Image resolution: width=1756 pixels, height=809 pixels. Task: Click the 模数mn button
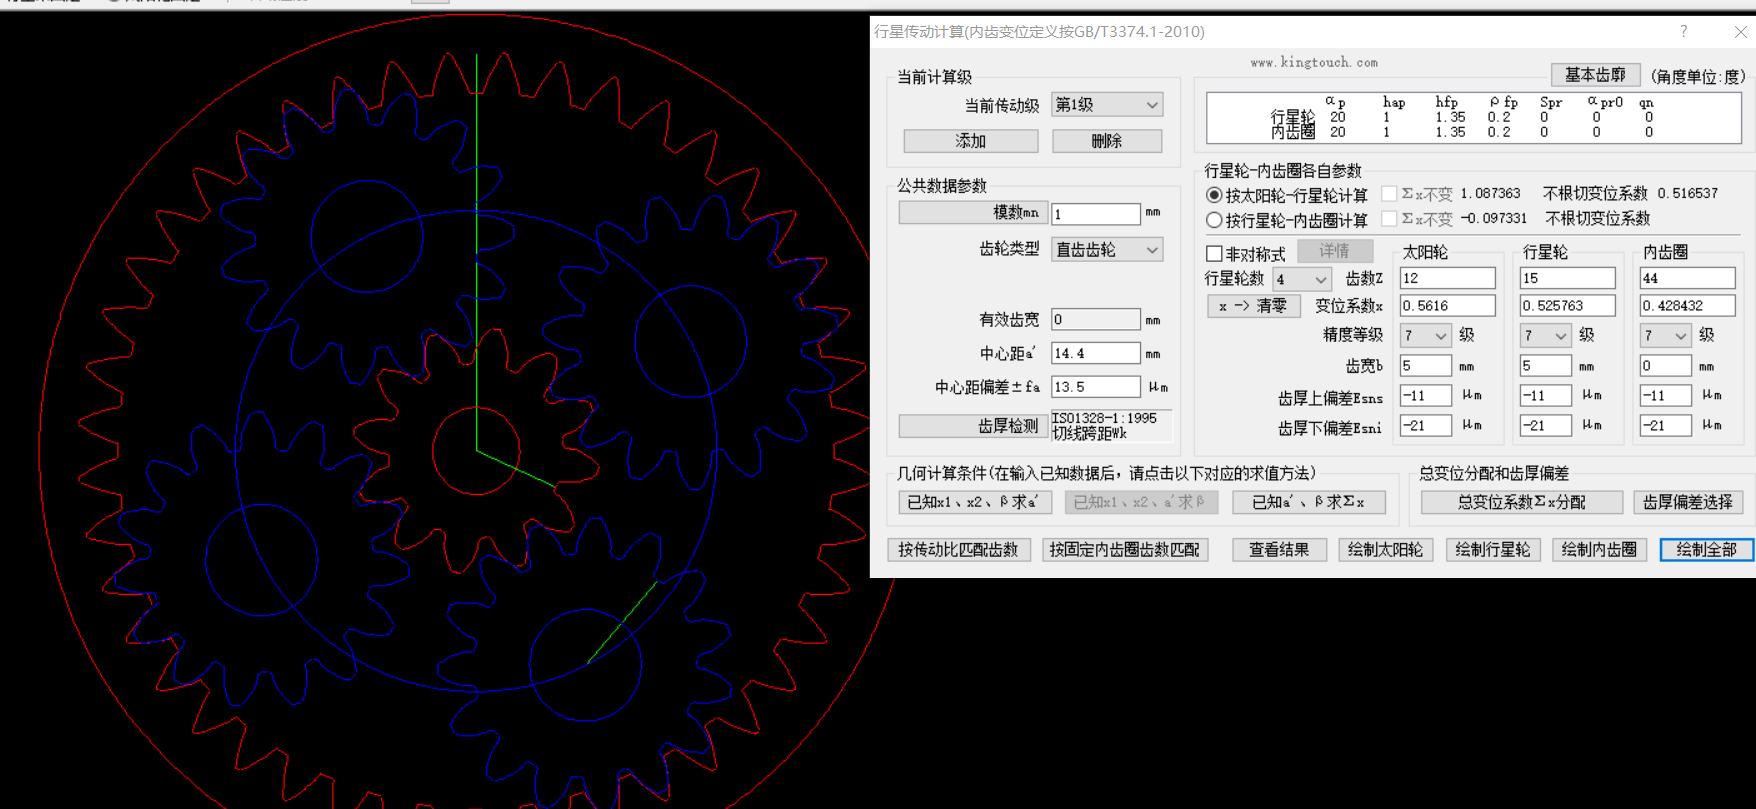point(973,212)
